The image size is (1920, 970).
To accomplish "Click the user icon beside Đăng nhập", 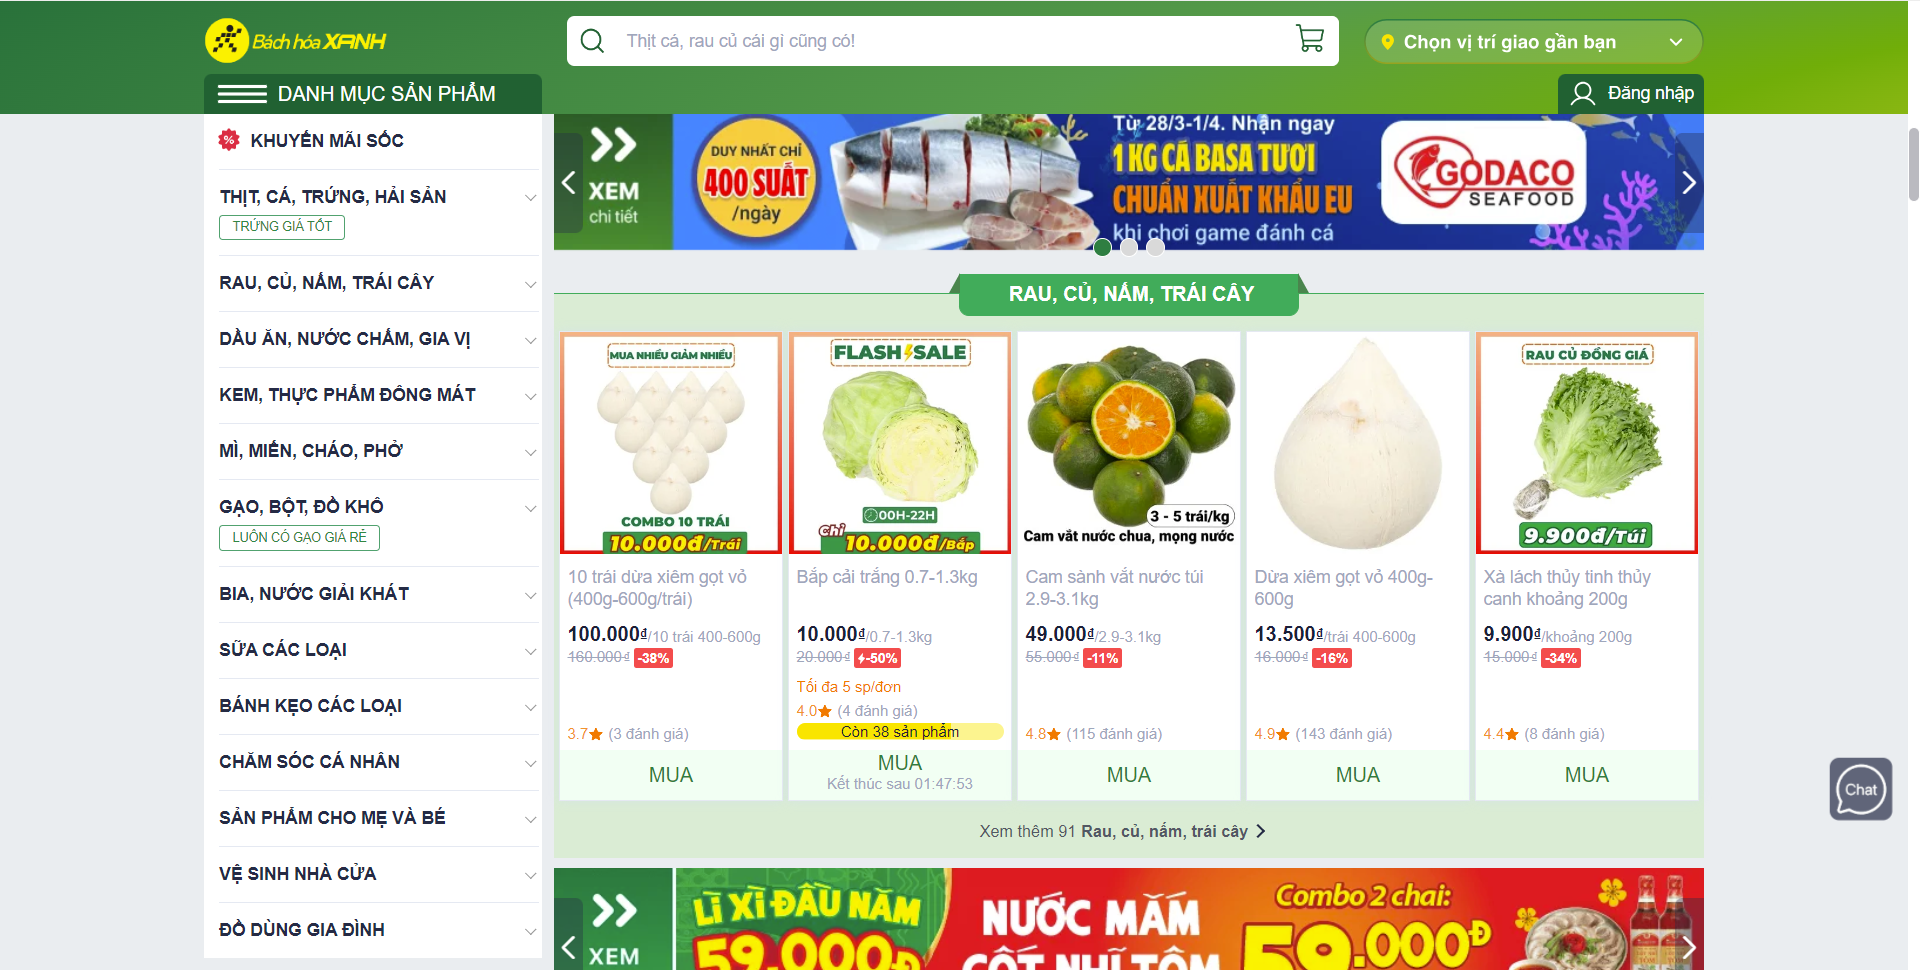I will tap(1582, 93).
